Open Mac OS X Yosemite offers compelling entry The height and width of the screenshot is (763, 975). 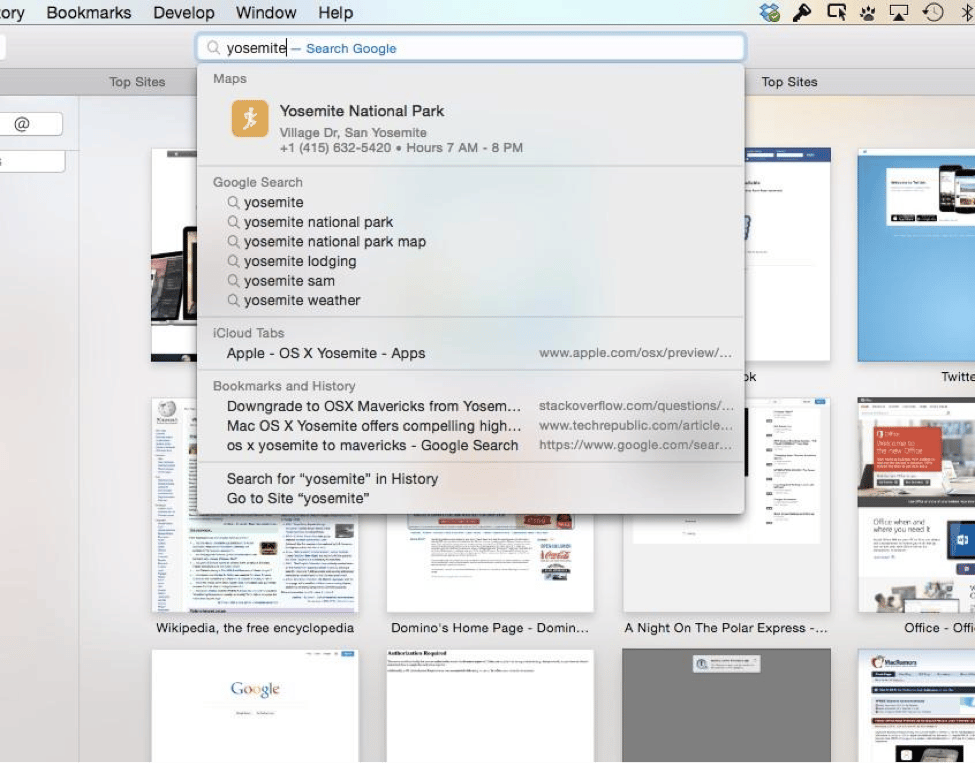(471, 426)
